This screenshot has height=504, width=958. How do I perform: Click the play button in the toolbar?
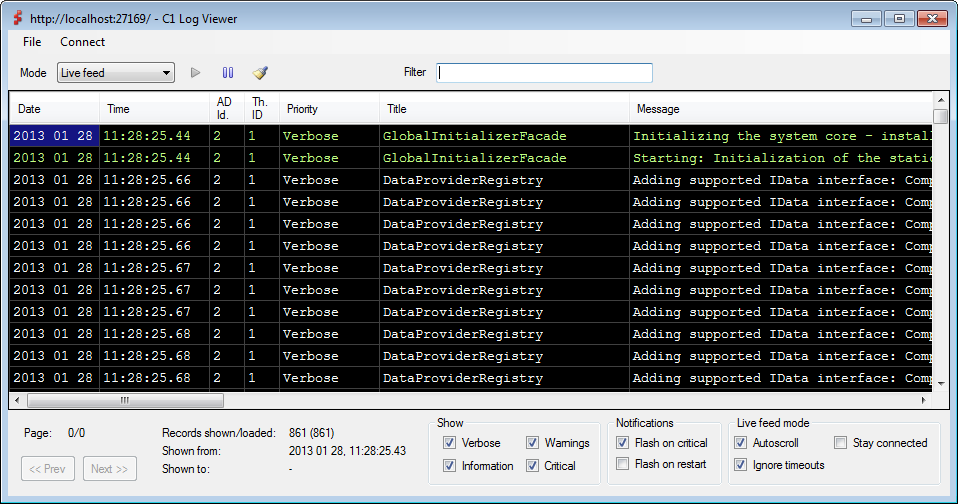coord(196,73)
